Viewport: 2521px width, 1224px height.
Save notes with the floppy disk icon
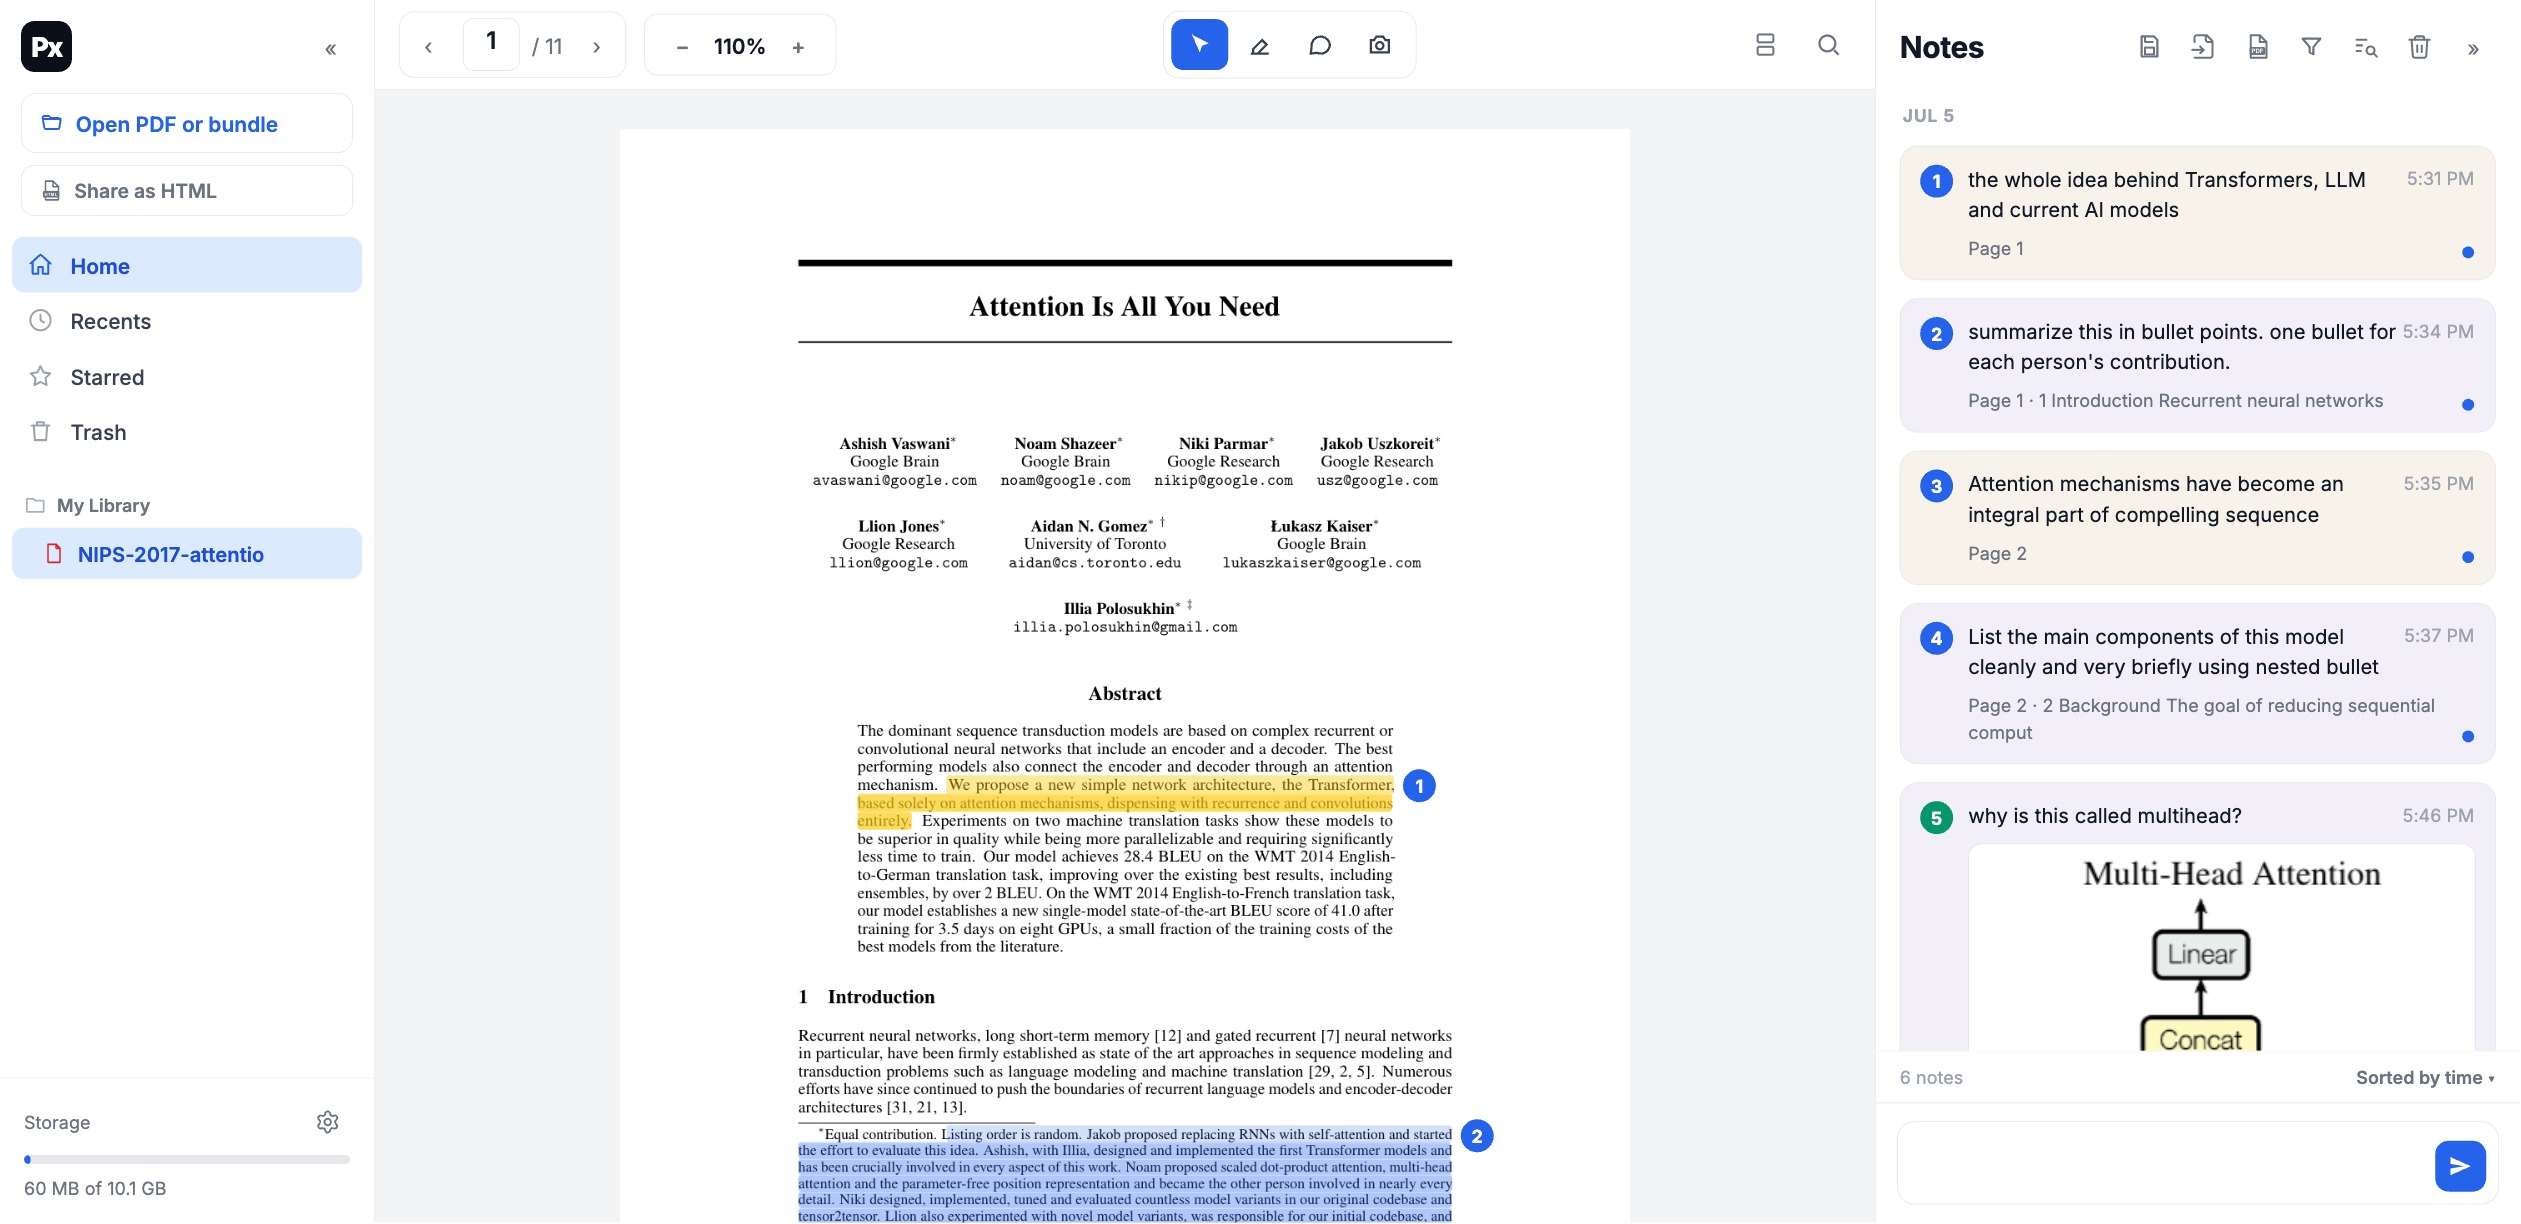pos(2149,47)
